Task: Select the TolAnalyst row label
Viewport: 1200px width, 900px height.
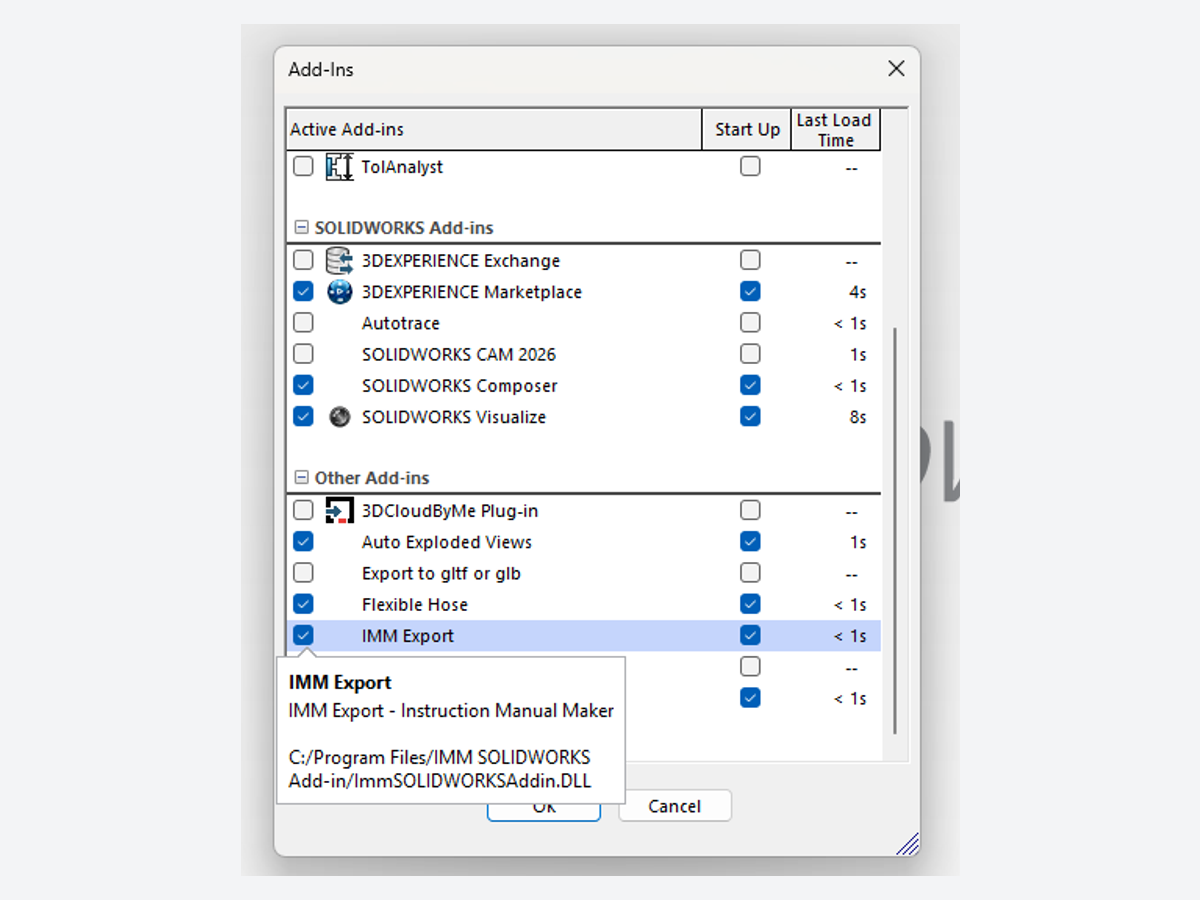Action: click(x=402, y=167)
